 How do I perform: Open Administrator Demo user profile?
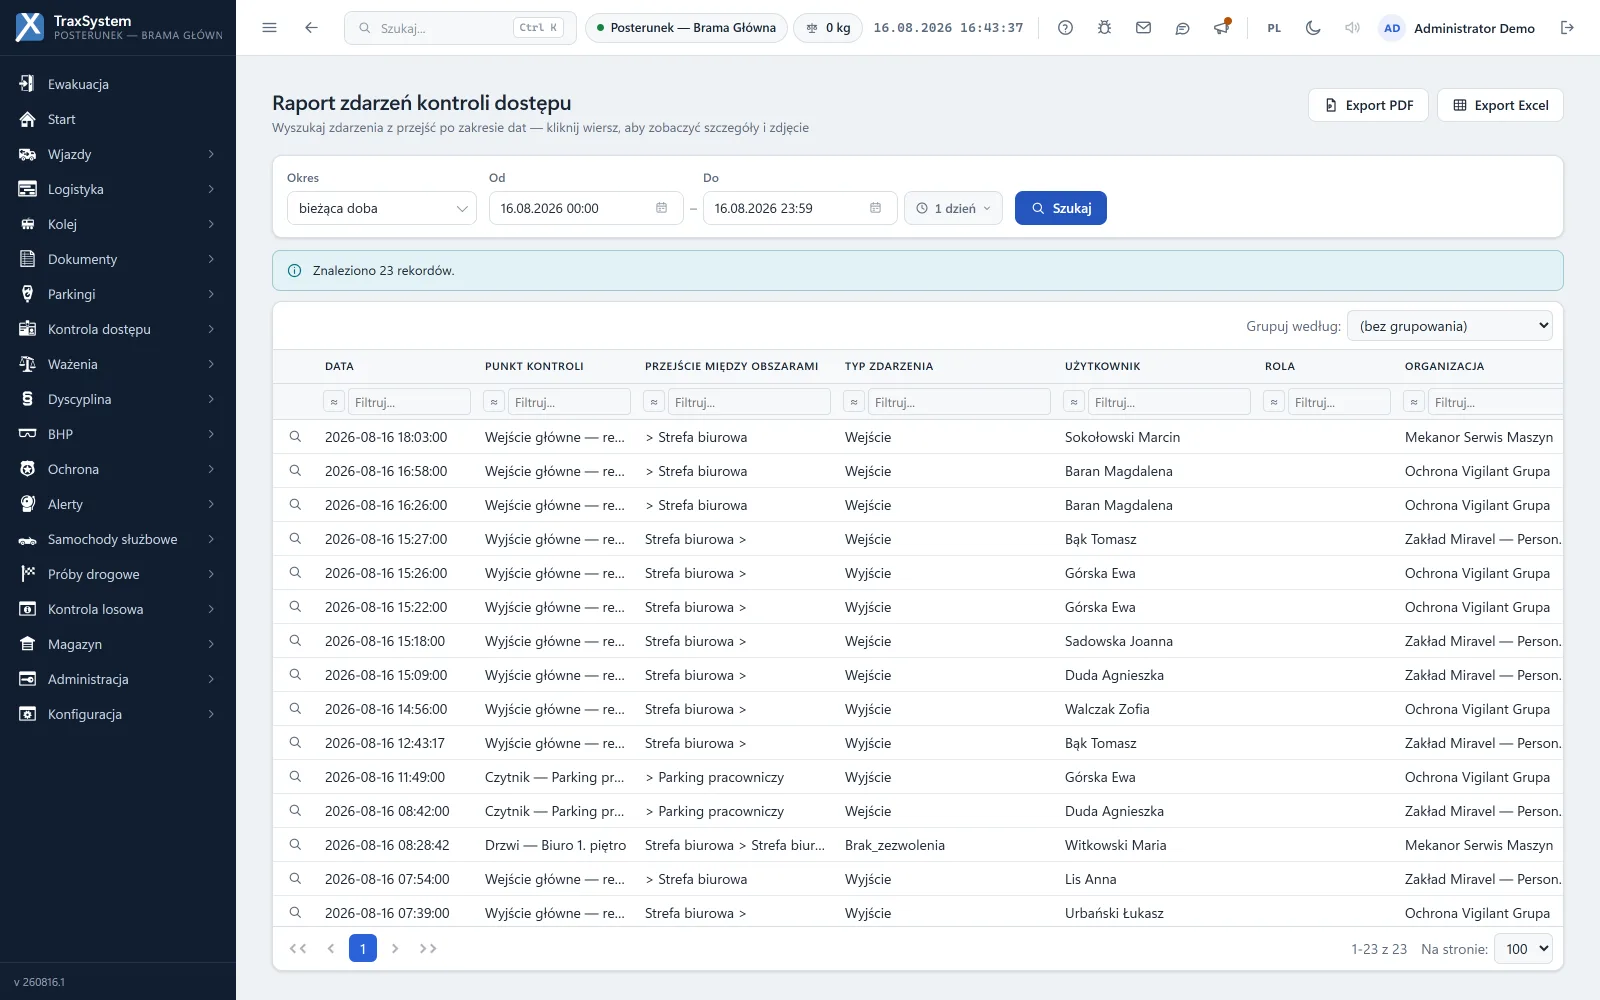pyautogui.click(x=1458, y=28)
